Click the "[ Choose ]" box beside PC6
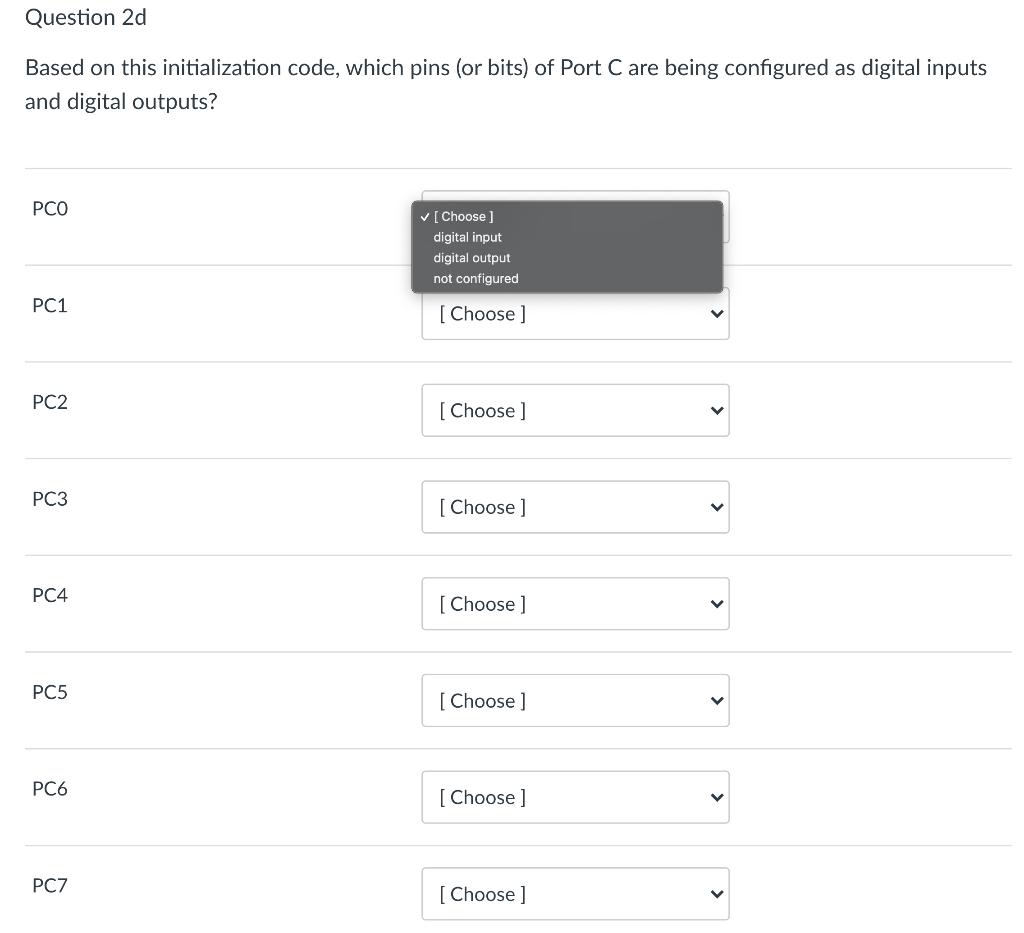 575,797
